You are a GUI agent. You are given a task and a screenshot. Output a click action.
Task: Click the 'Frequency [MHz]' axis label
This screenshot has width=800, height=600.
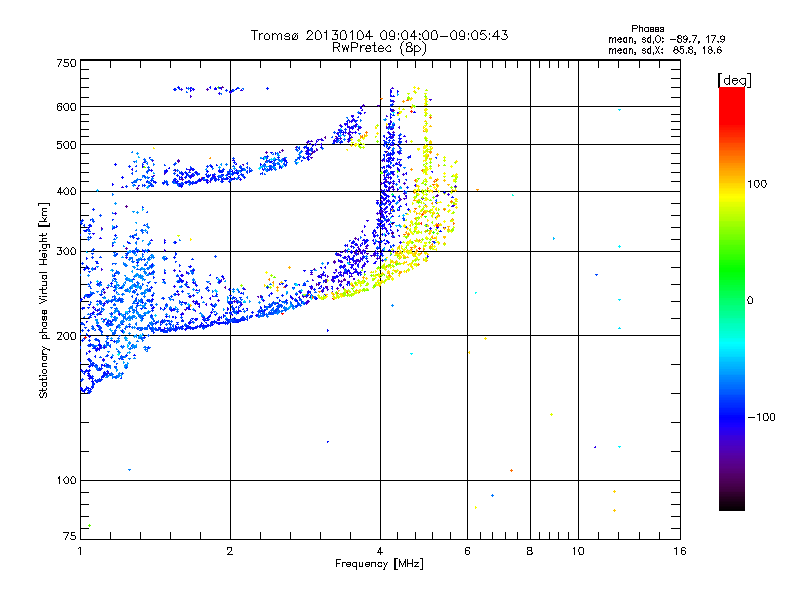379,564
